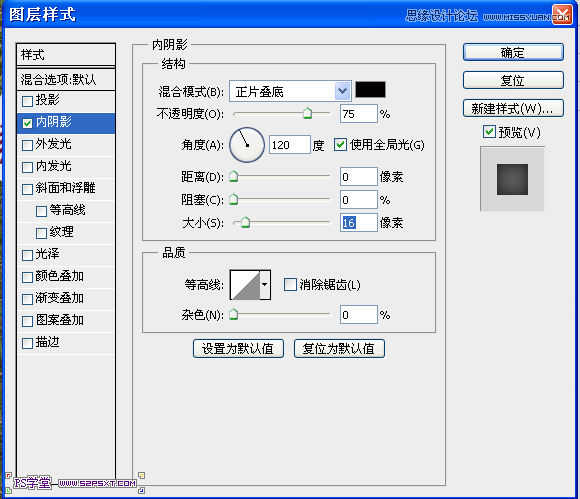Enable the 渐变叠加 gradient overlay checkbox

(x=27, y=299)
